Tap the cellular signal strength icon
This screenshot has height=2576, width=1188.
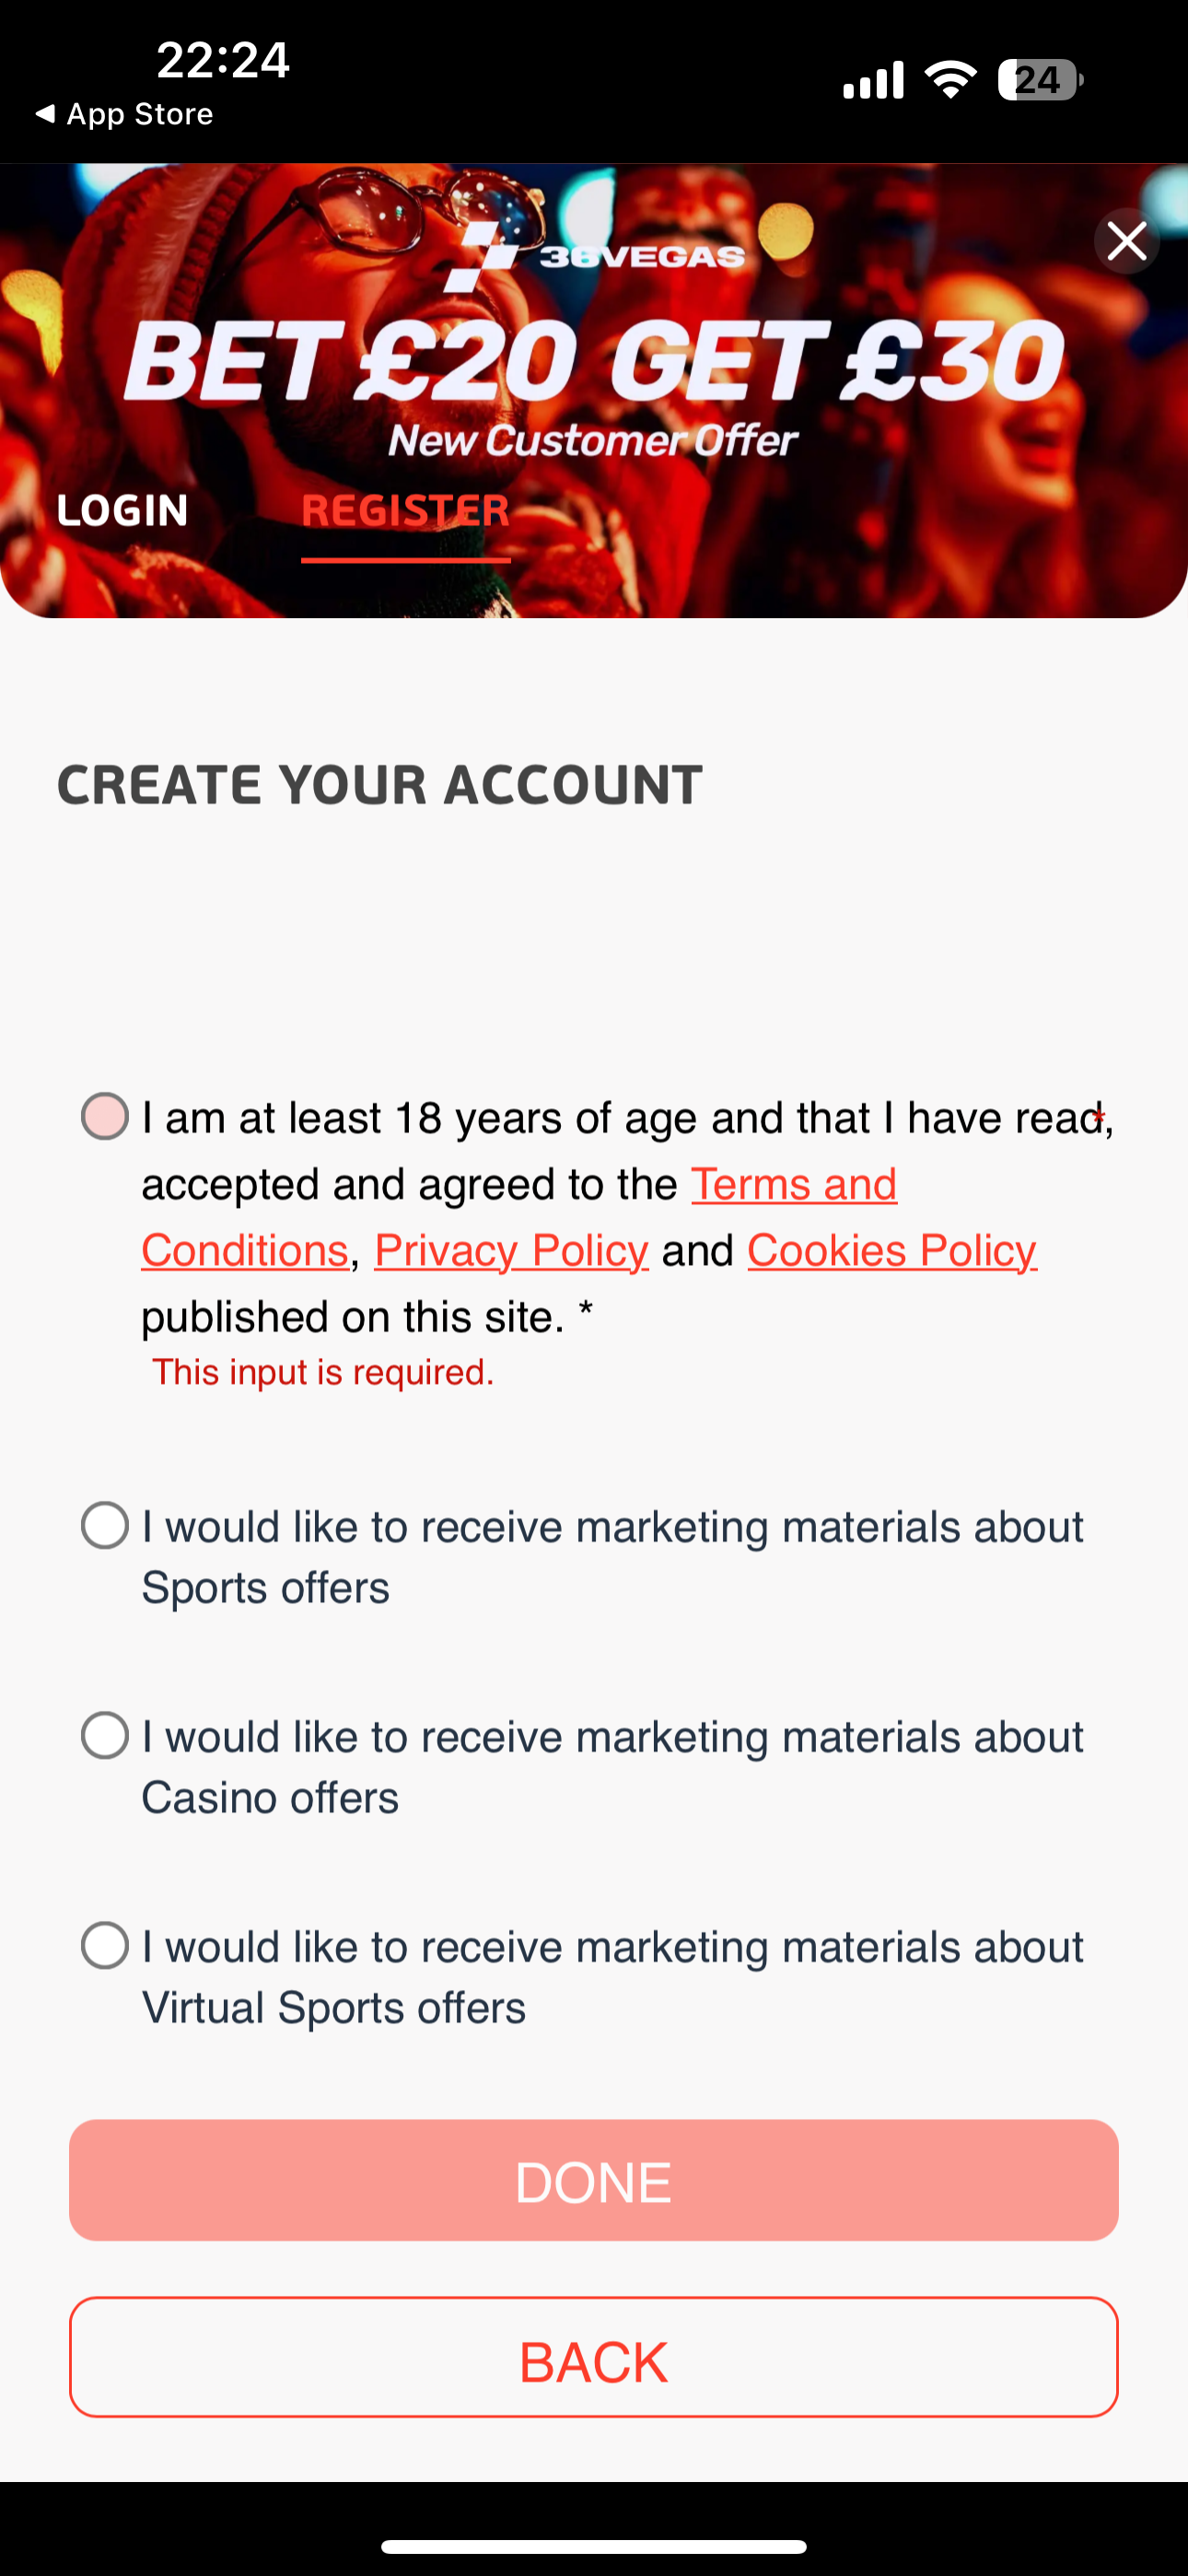(x=873, y=80)
